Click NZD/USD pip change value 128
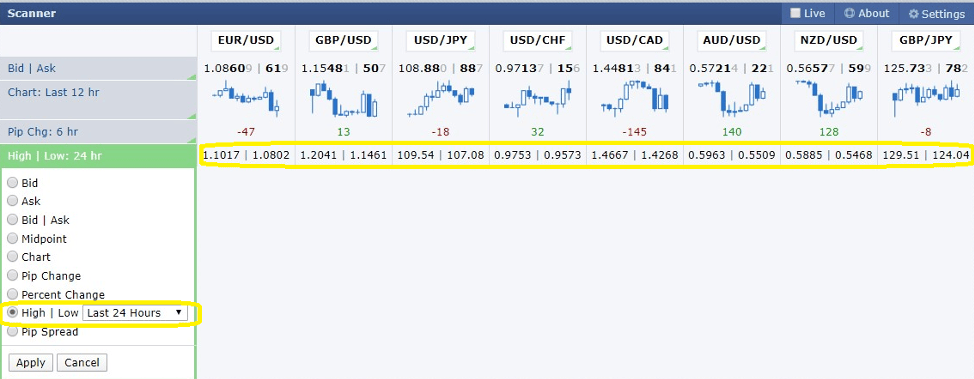 [829, 132]
